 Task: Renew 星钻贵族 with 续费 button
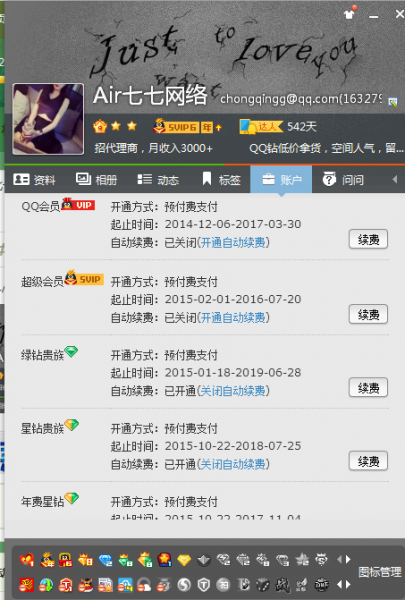(x=368, y=461)
